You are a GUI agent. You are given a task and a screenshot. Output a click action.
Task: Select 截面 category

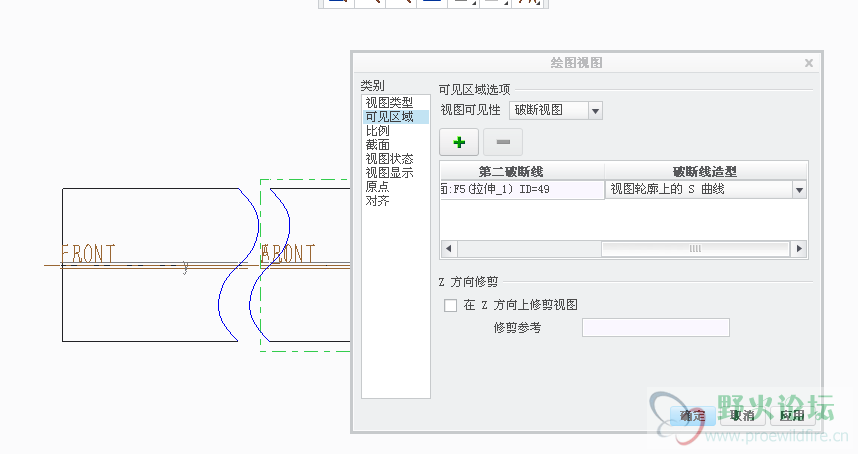click(x=377, y=145)
